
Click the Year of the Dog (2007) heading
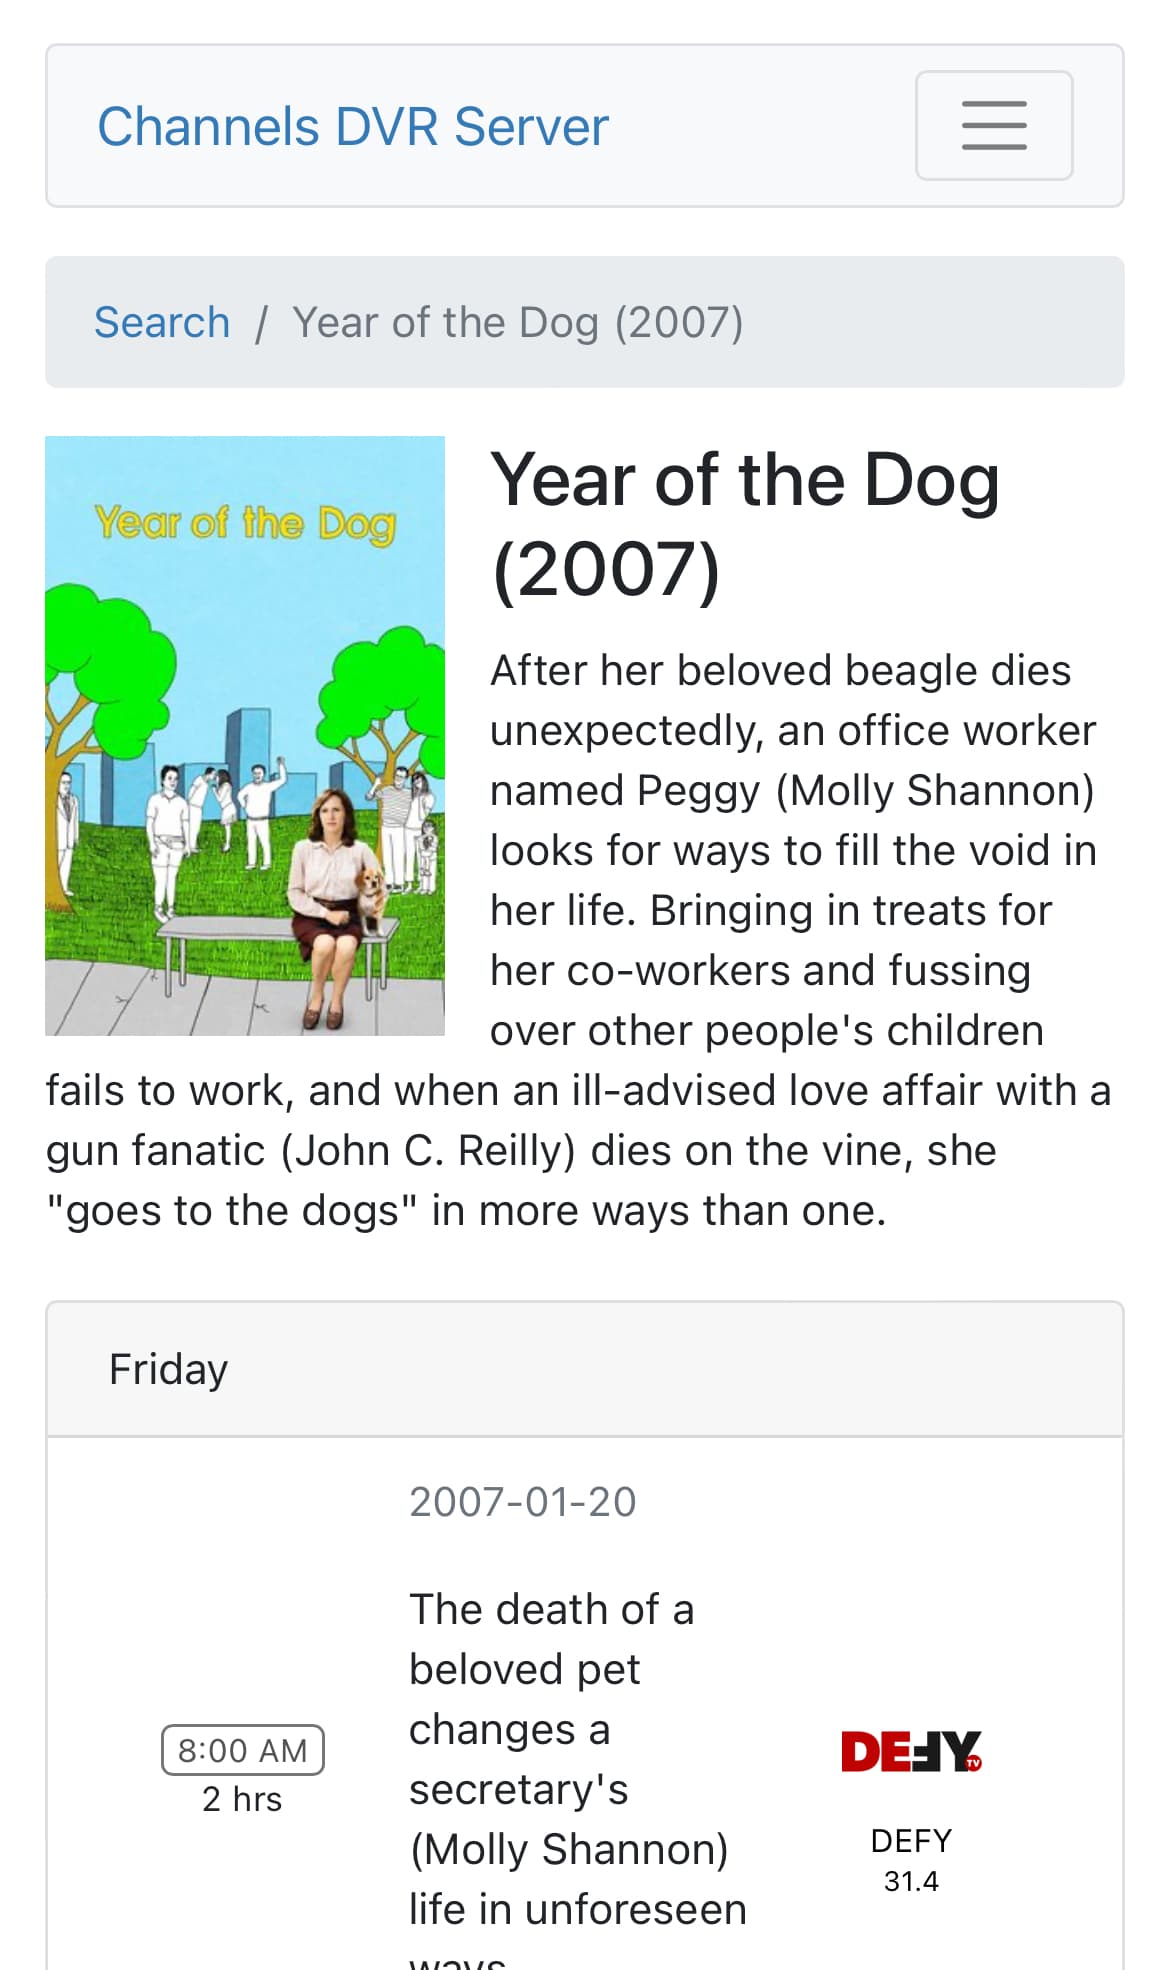[745, 524]
